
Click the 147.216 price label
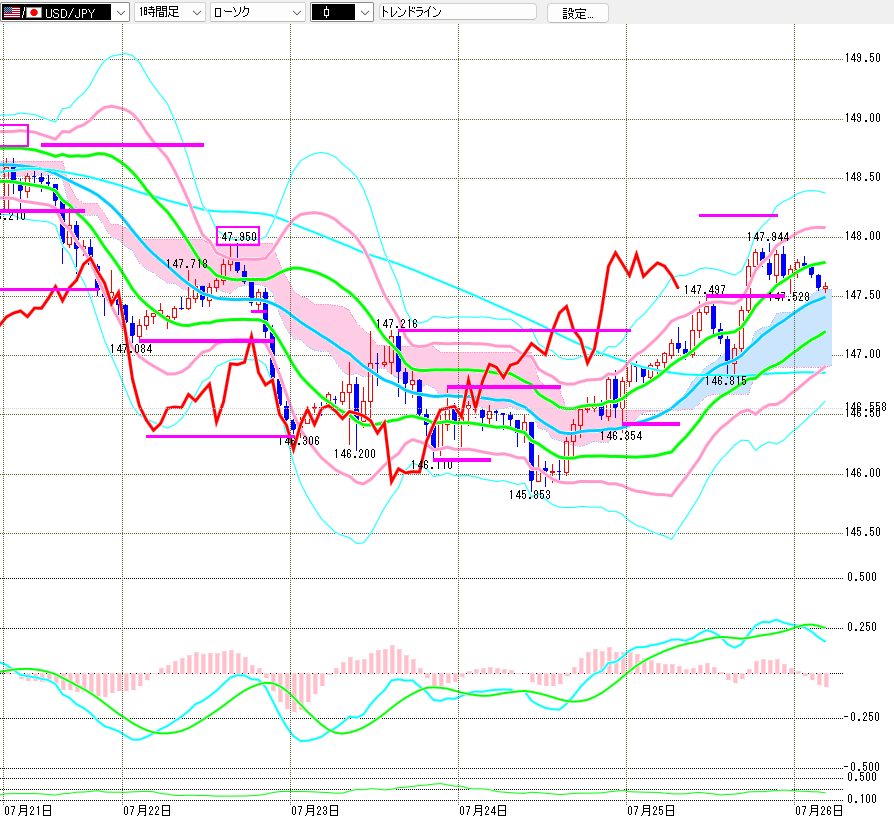tap(397, 324)
